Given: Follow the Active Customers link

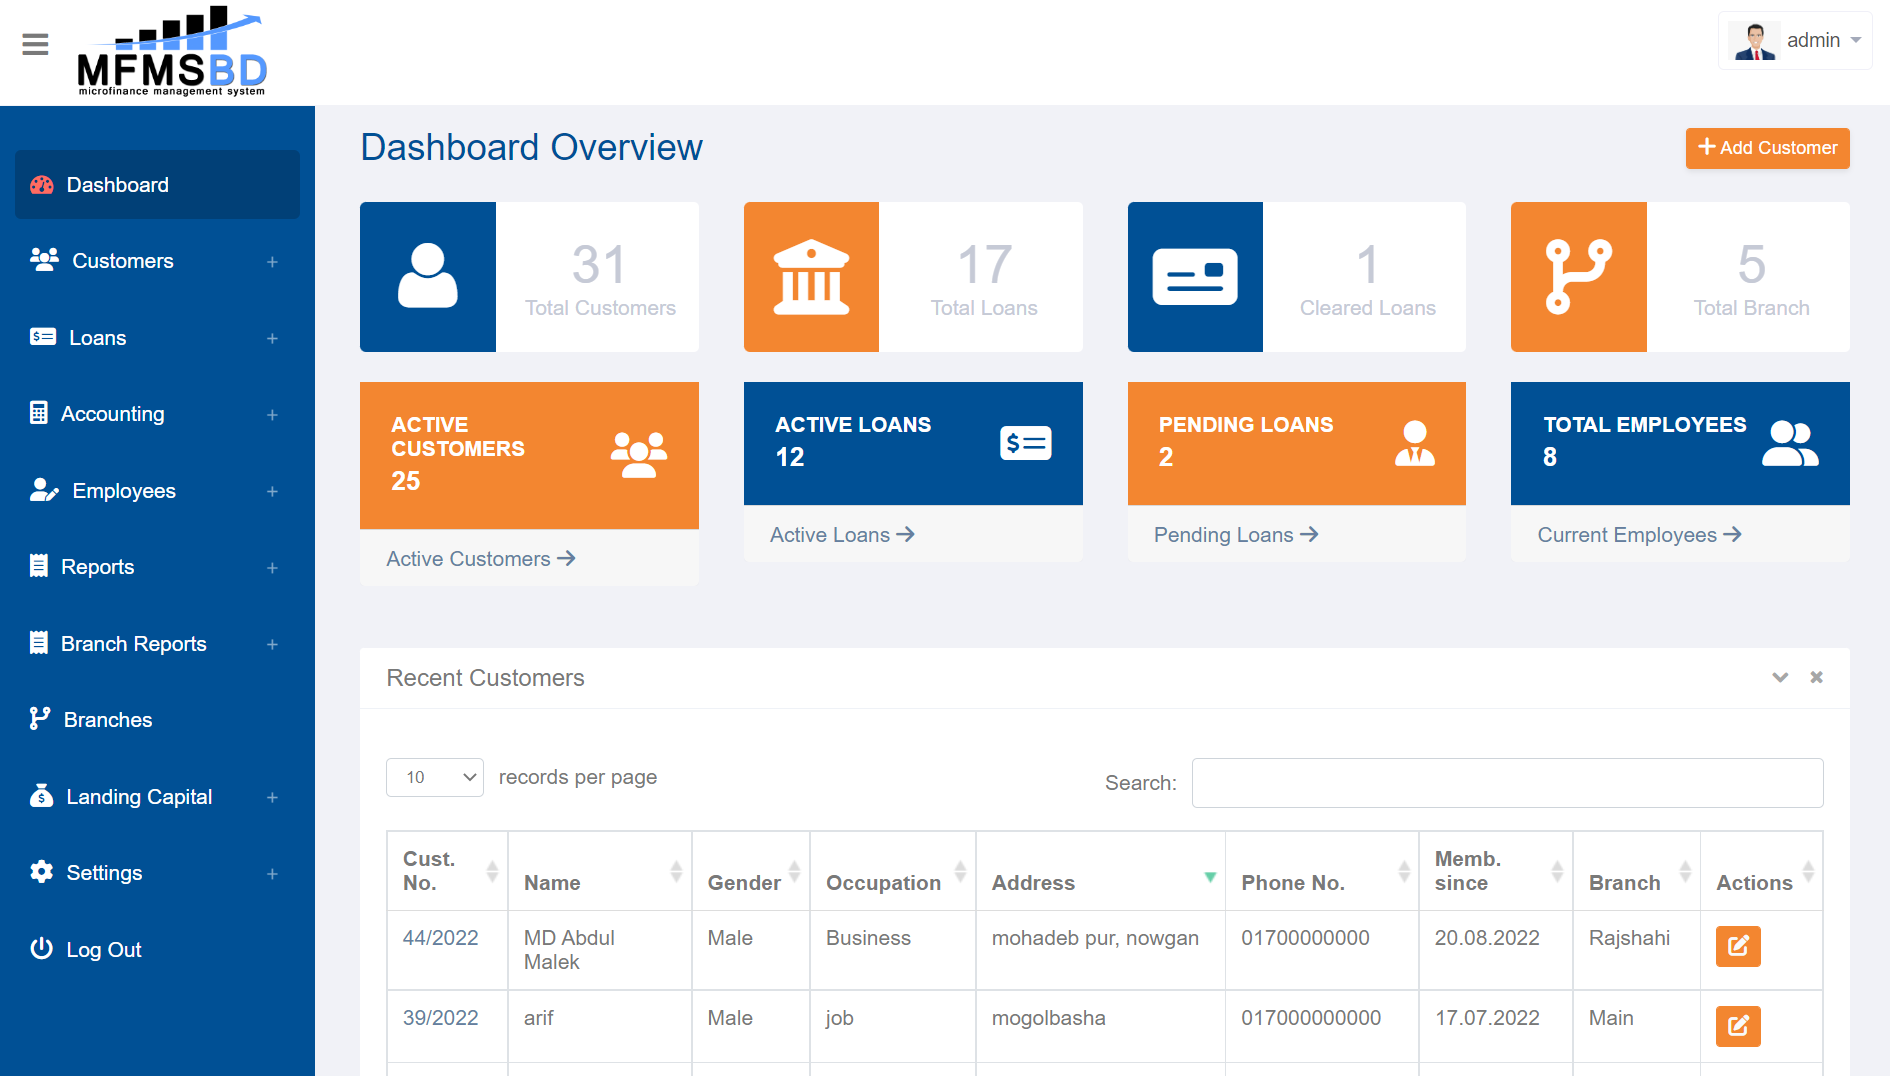Looking at the screenshot, I should tap(481, 559).
